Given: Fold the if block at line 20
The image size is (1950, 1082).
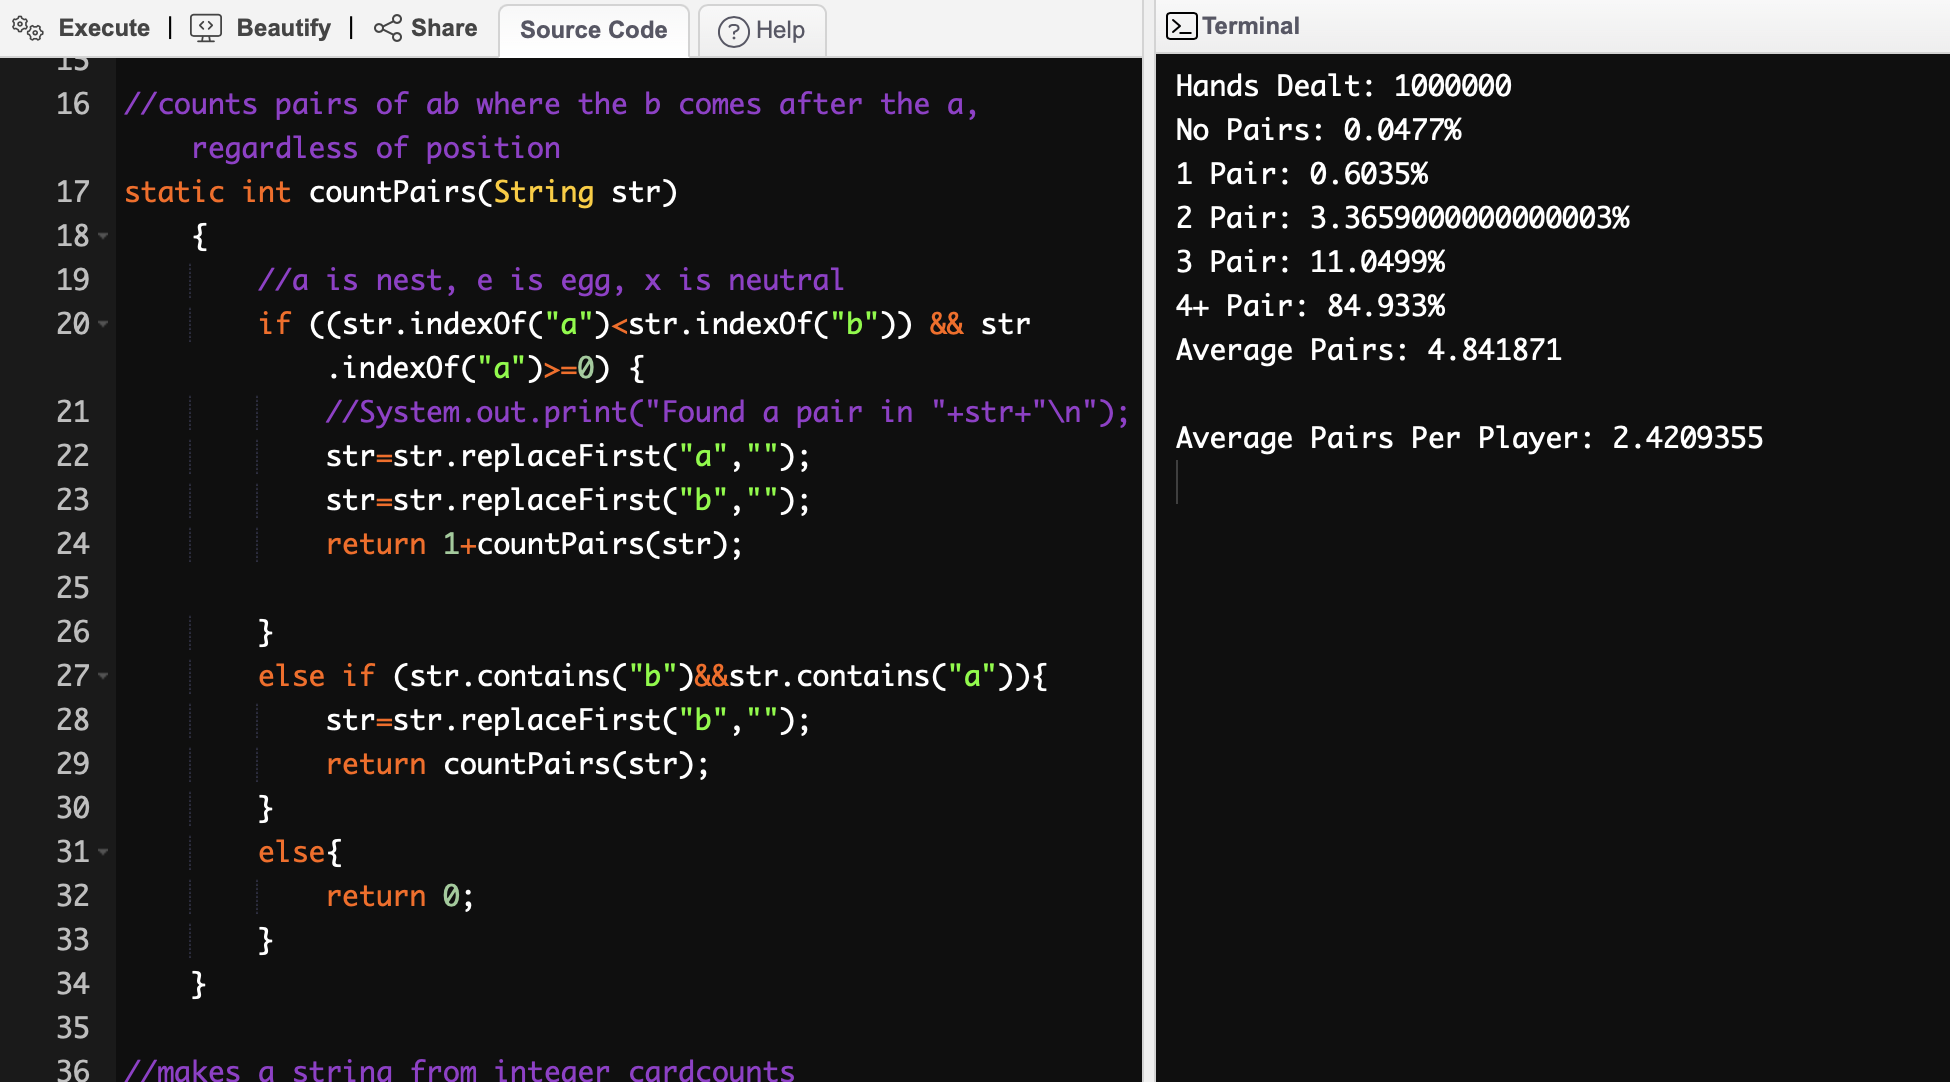Looking at the screenshot, I should 103,324.
